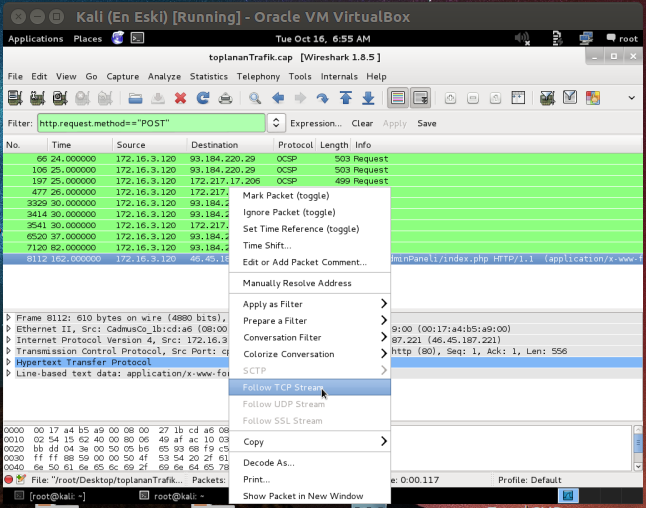The width and height of the screenshot is (646, 508).
Task: Open the File menu
Action: tap(15, 77)
